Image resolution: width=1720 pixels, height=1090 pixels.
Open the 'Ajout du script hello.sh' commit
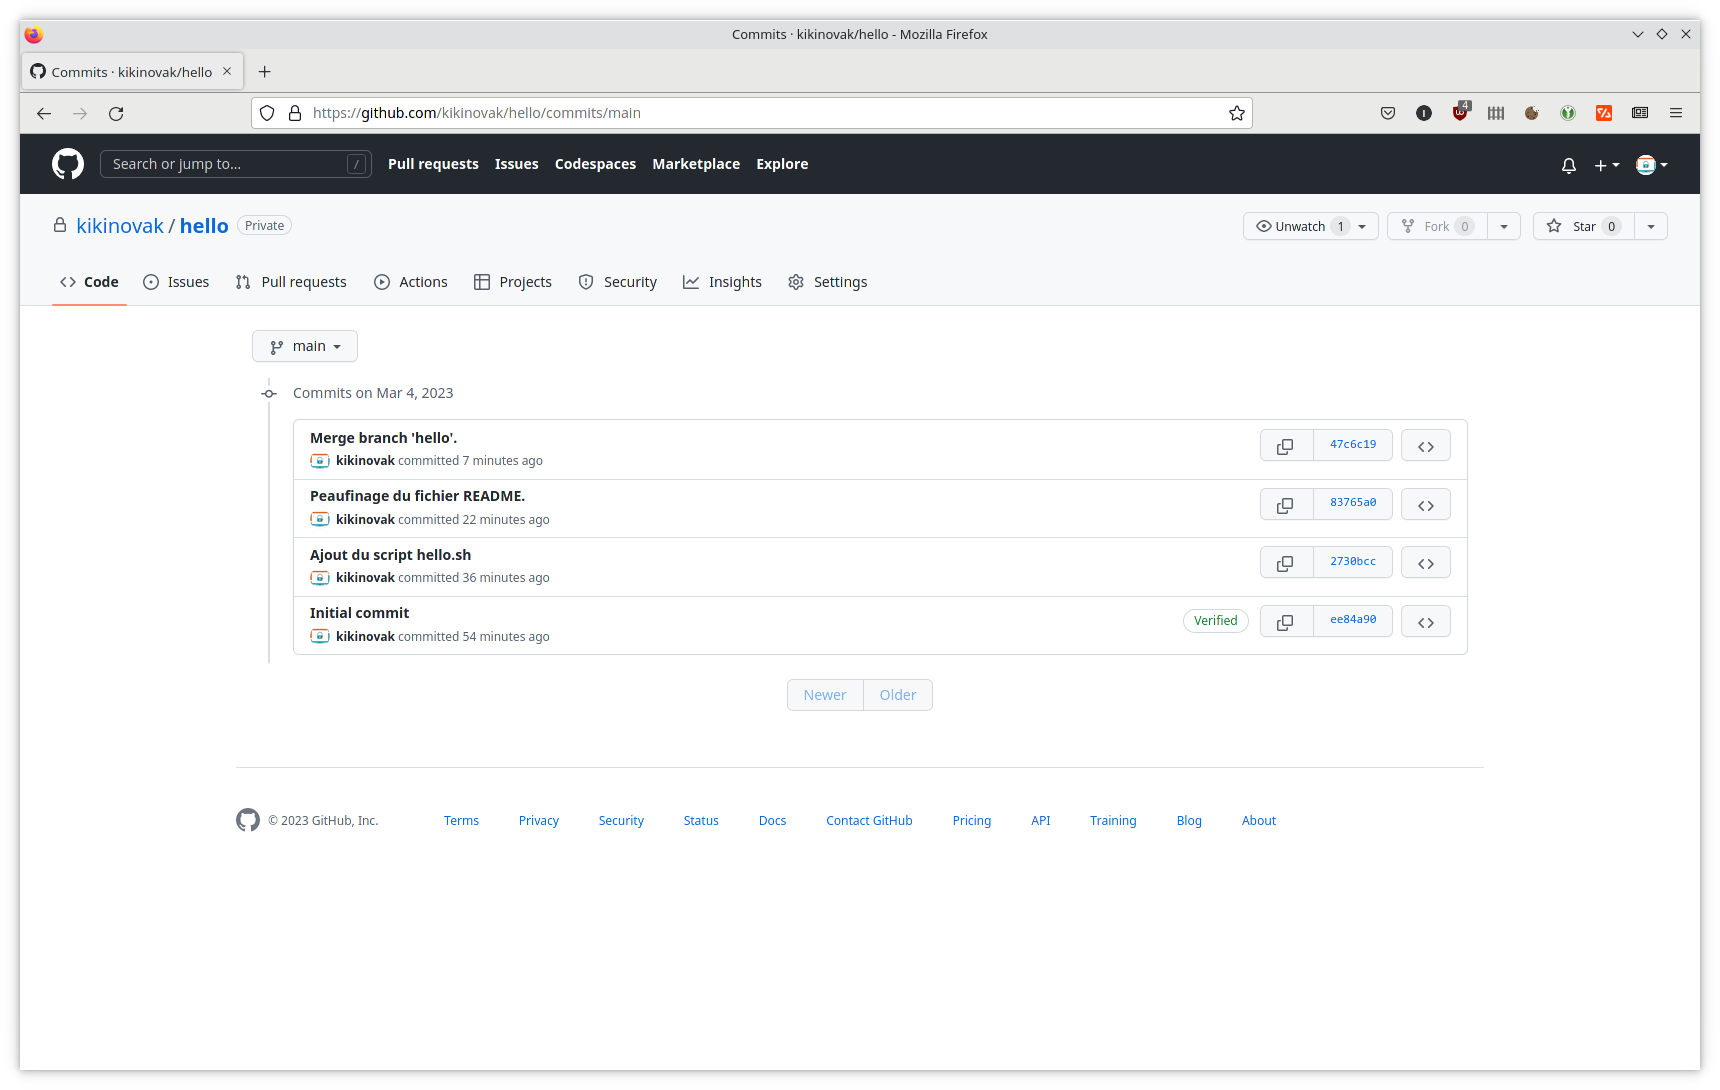pyautogui.click(x=390, y=555)
